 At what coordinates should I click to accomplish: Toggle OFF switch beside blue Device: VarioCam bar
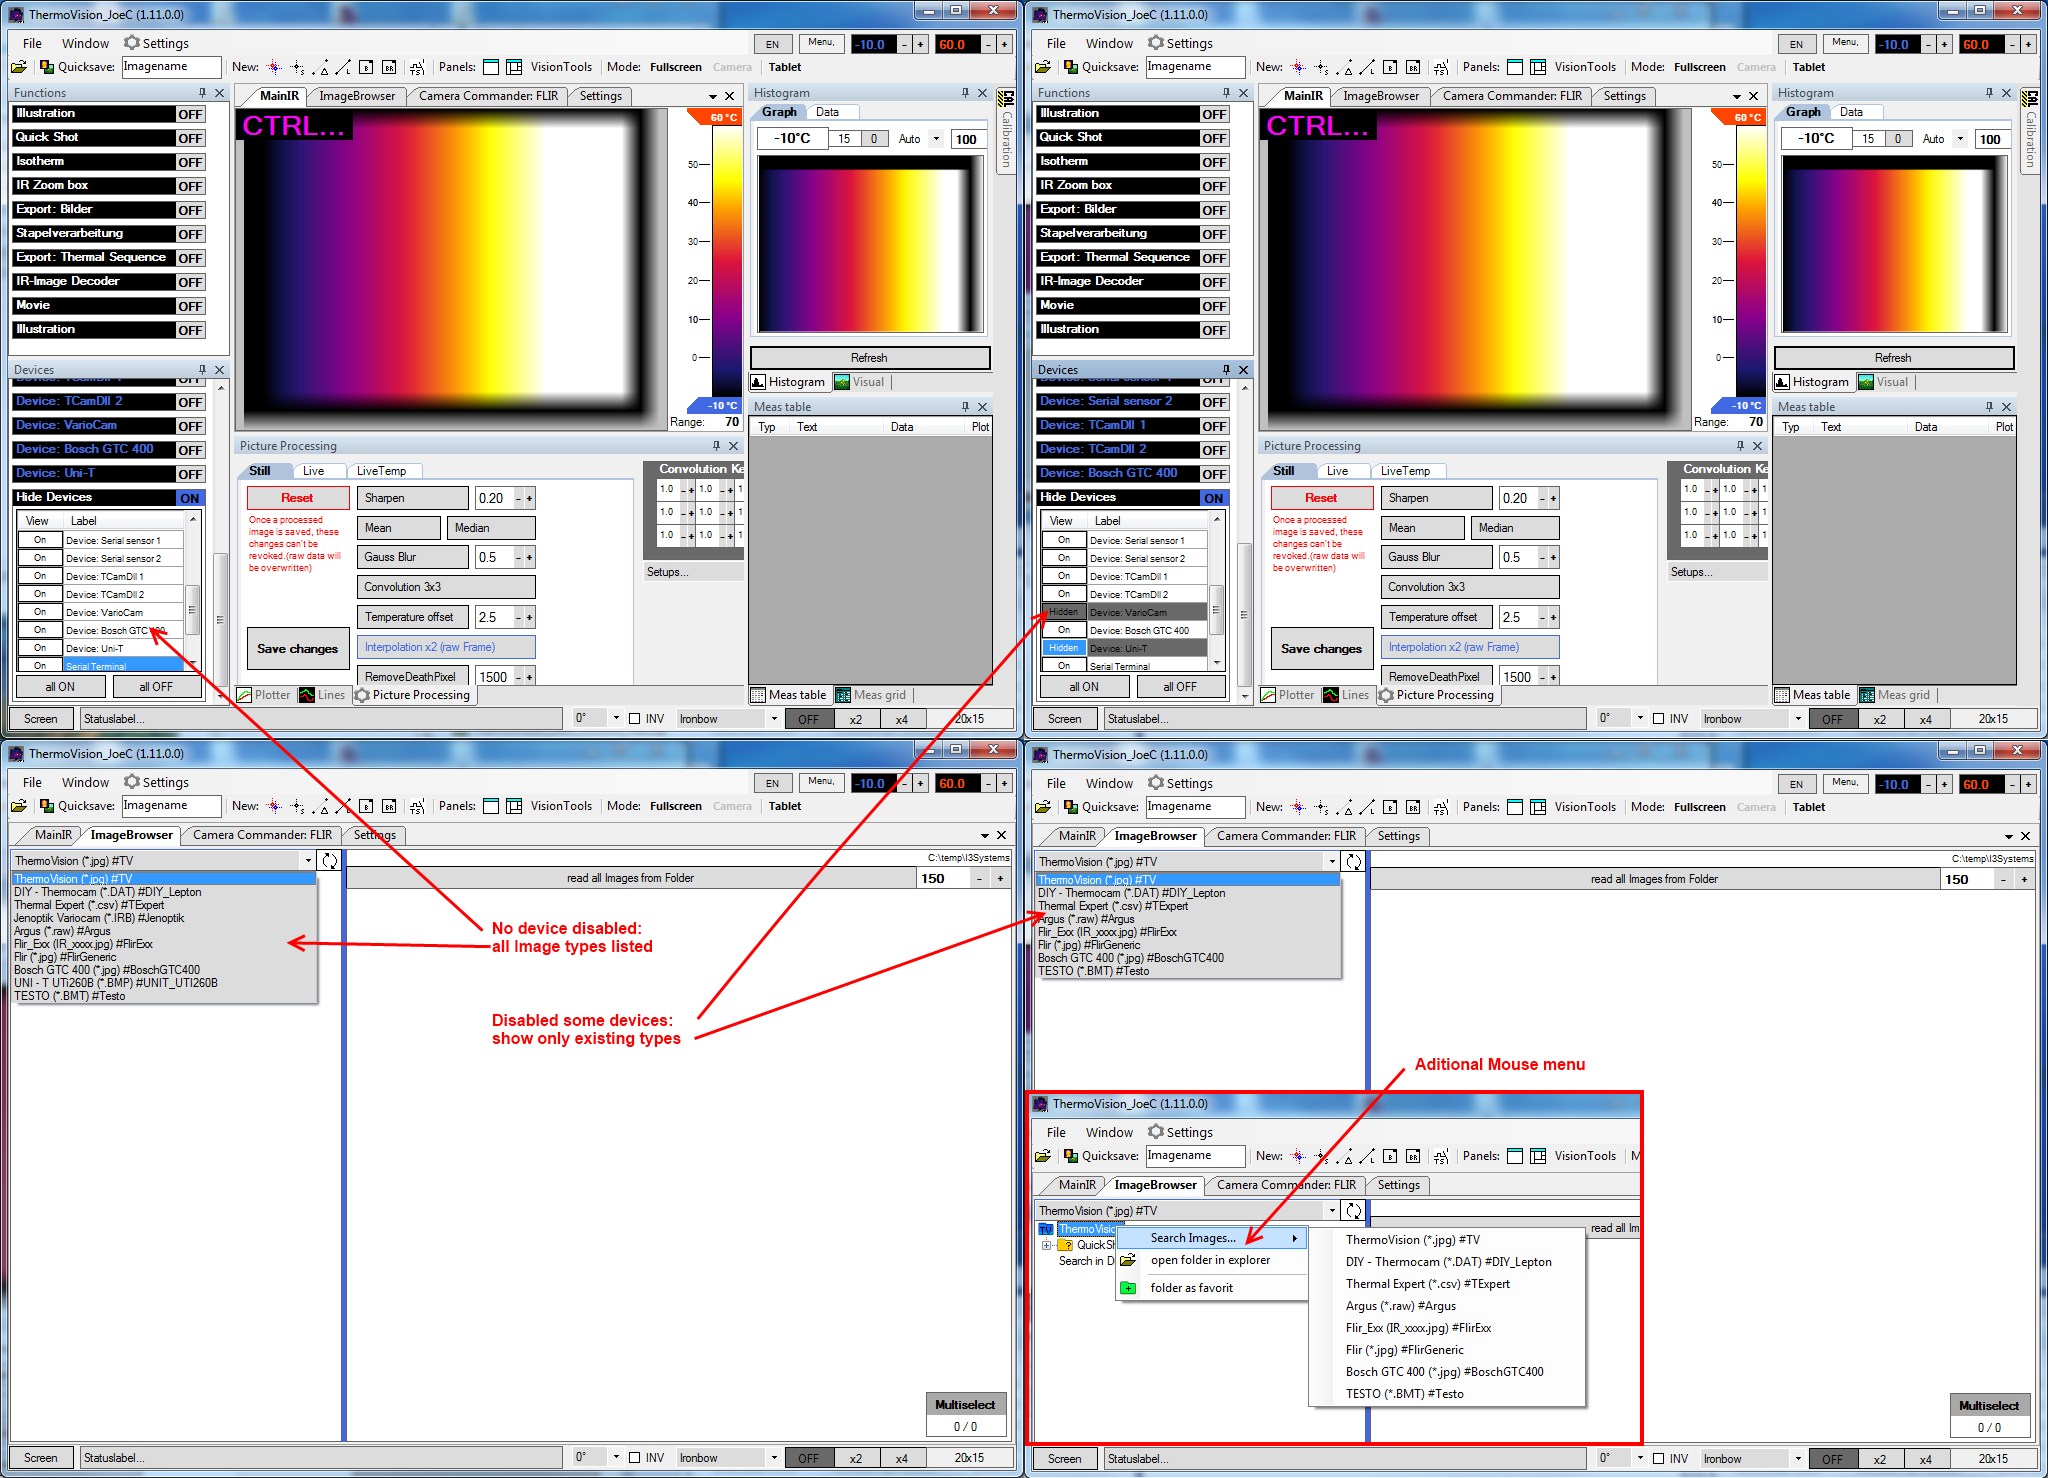pyautogui.click(x=190, y=426)
